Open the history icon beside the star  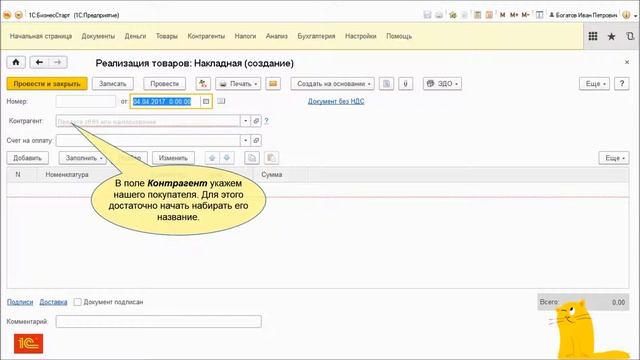coord(630,36)
